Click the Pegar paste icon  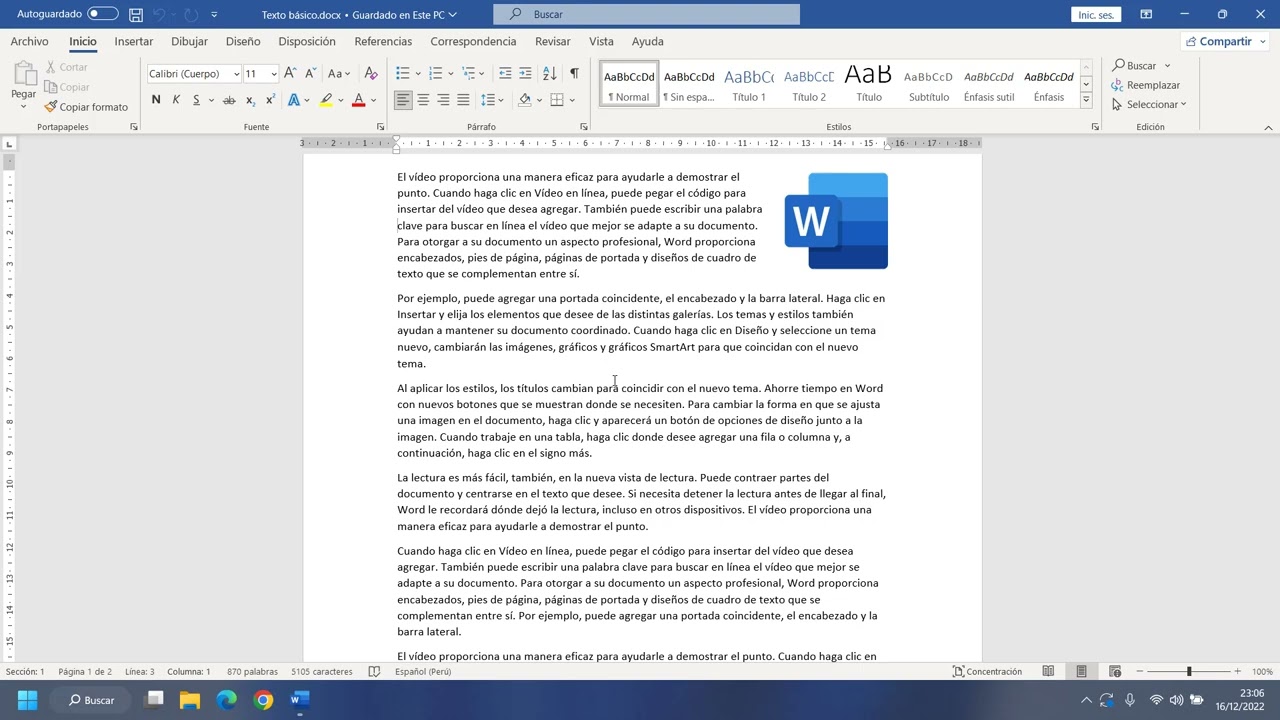(23, 73)
